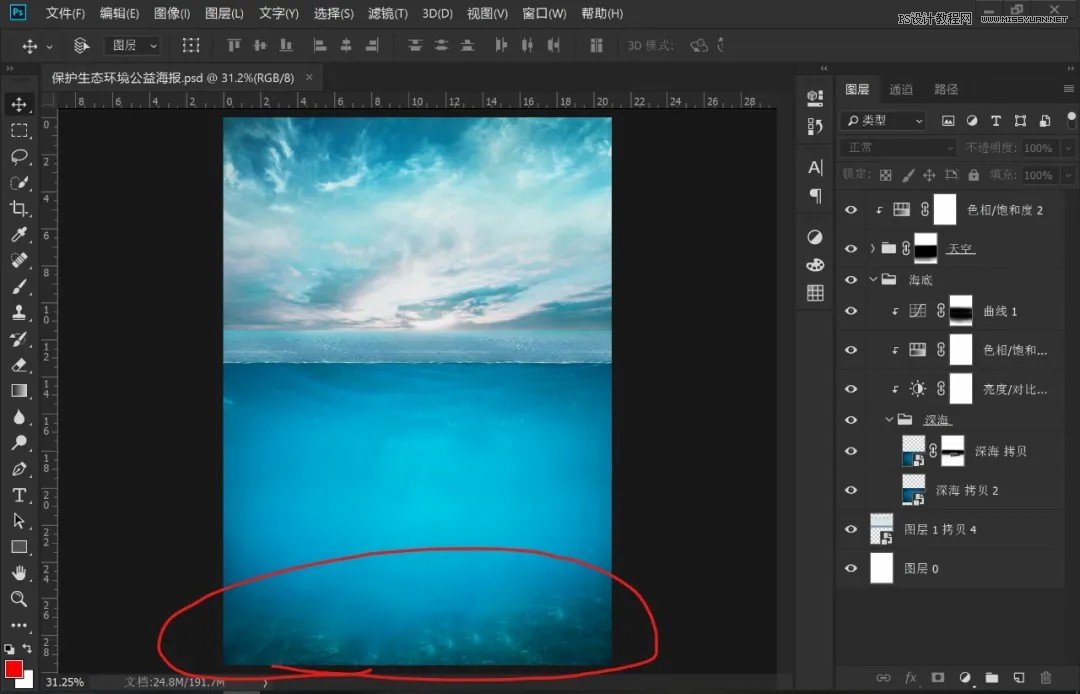The width and height of the screenshot is (1080, 694).
Task: Click the Align top edges button
Action: coord(234,45)
